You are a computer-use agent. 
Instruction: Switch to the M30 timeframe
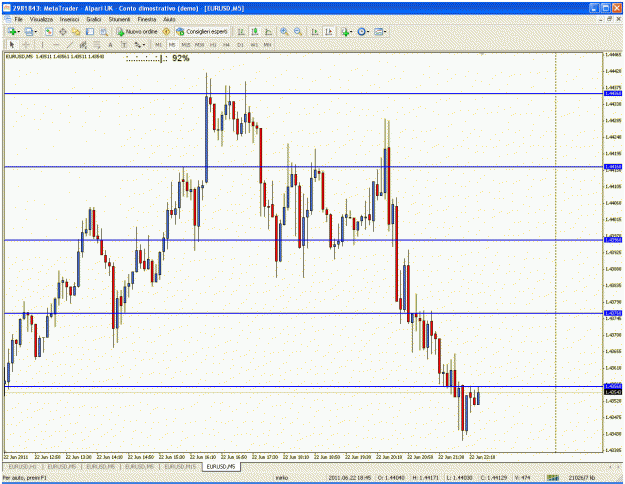199,45
